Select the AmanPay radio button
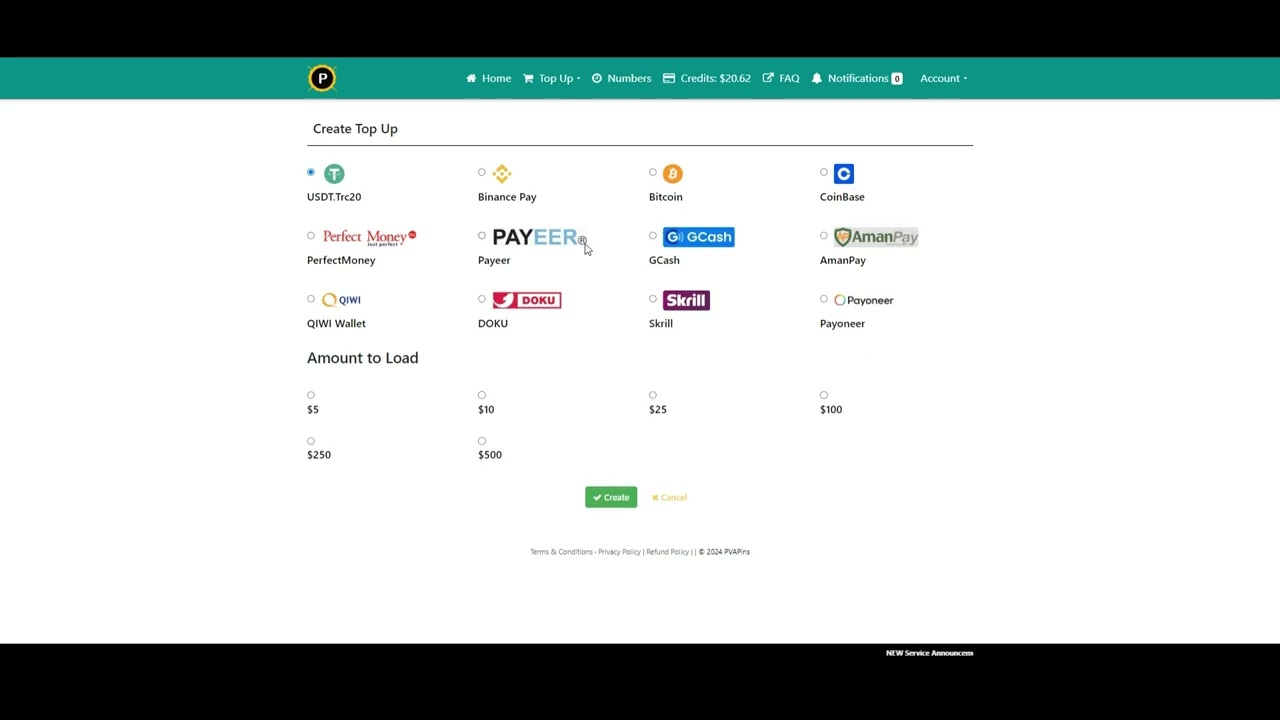 (824, 236)
